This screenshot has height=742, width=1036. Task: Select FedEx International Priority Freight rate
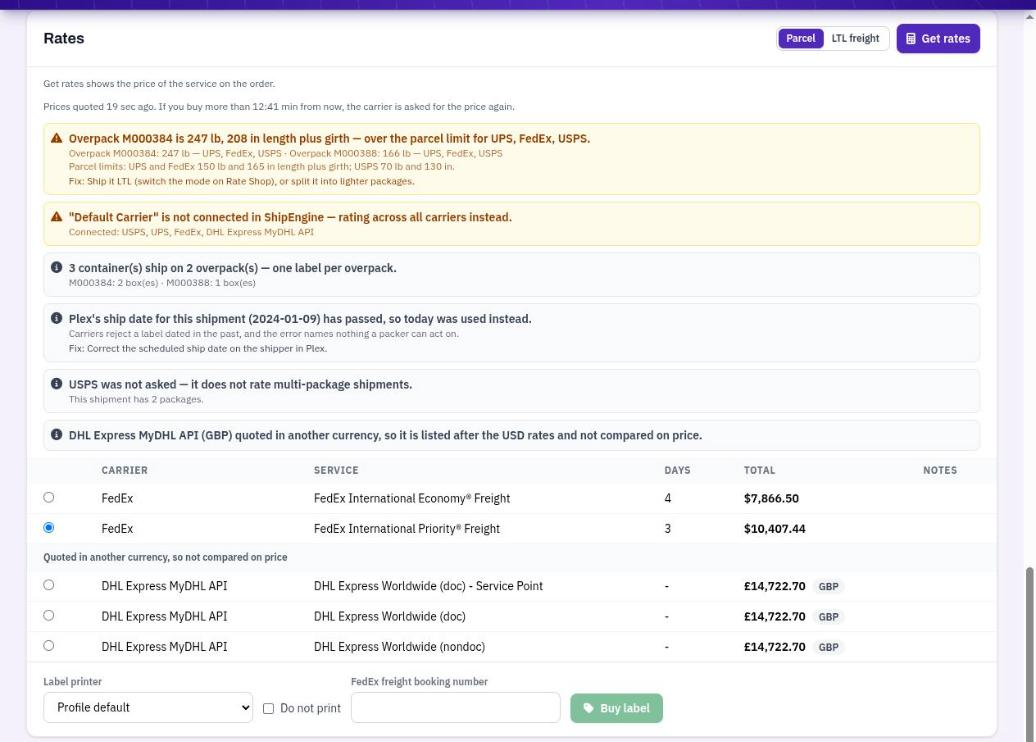[49, 528]
